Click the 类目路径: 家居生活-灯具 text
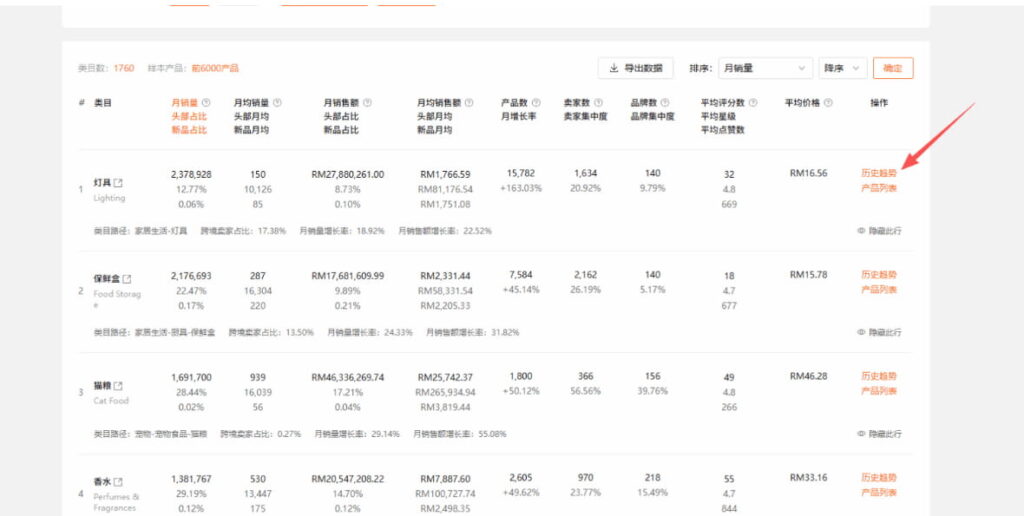 click(x=140, y=231)
